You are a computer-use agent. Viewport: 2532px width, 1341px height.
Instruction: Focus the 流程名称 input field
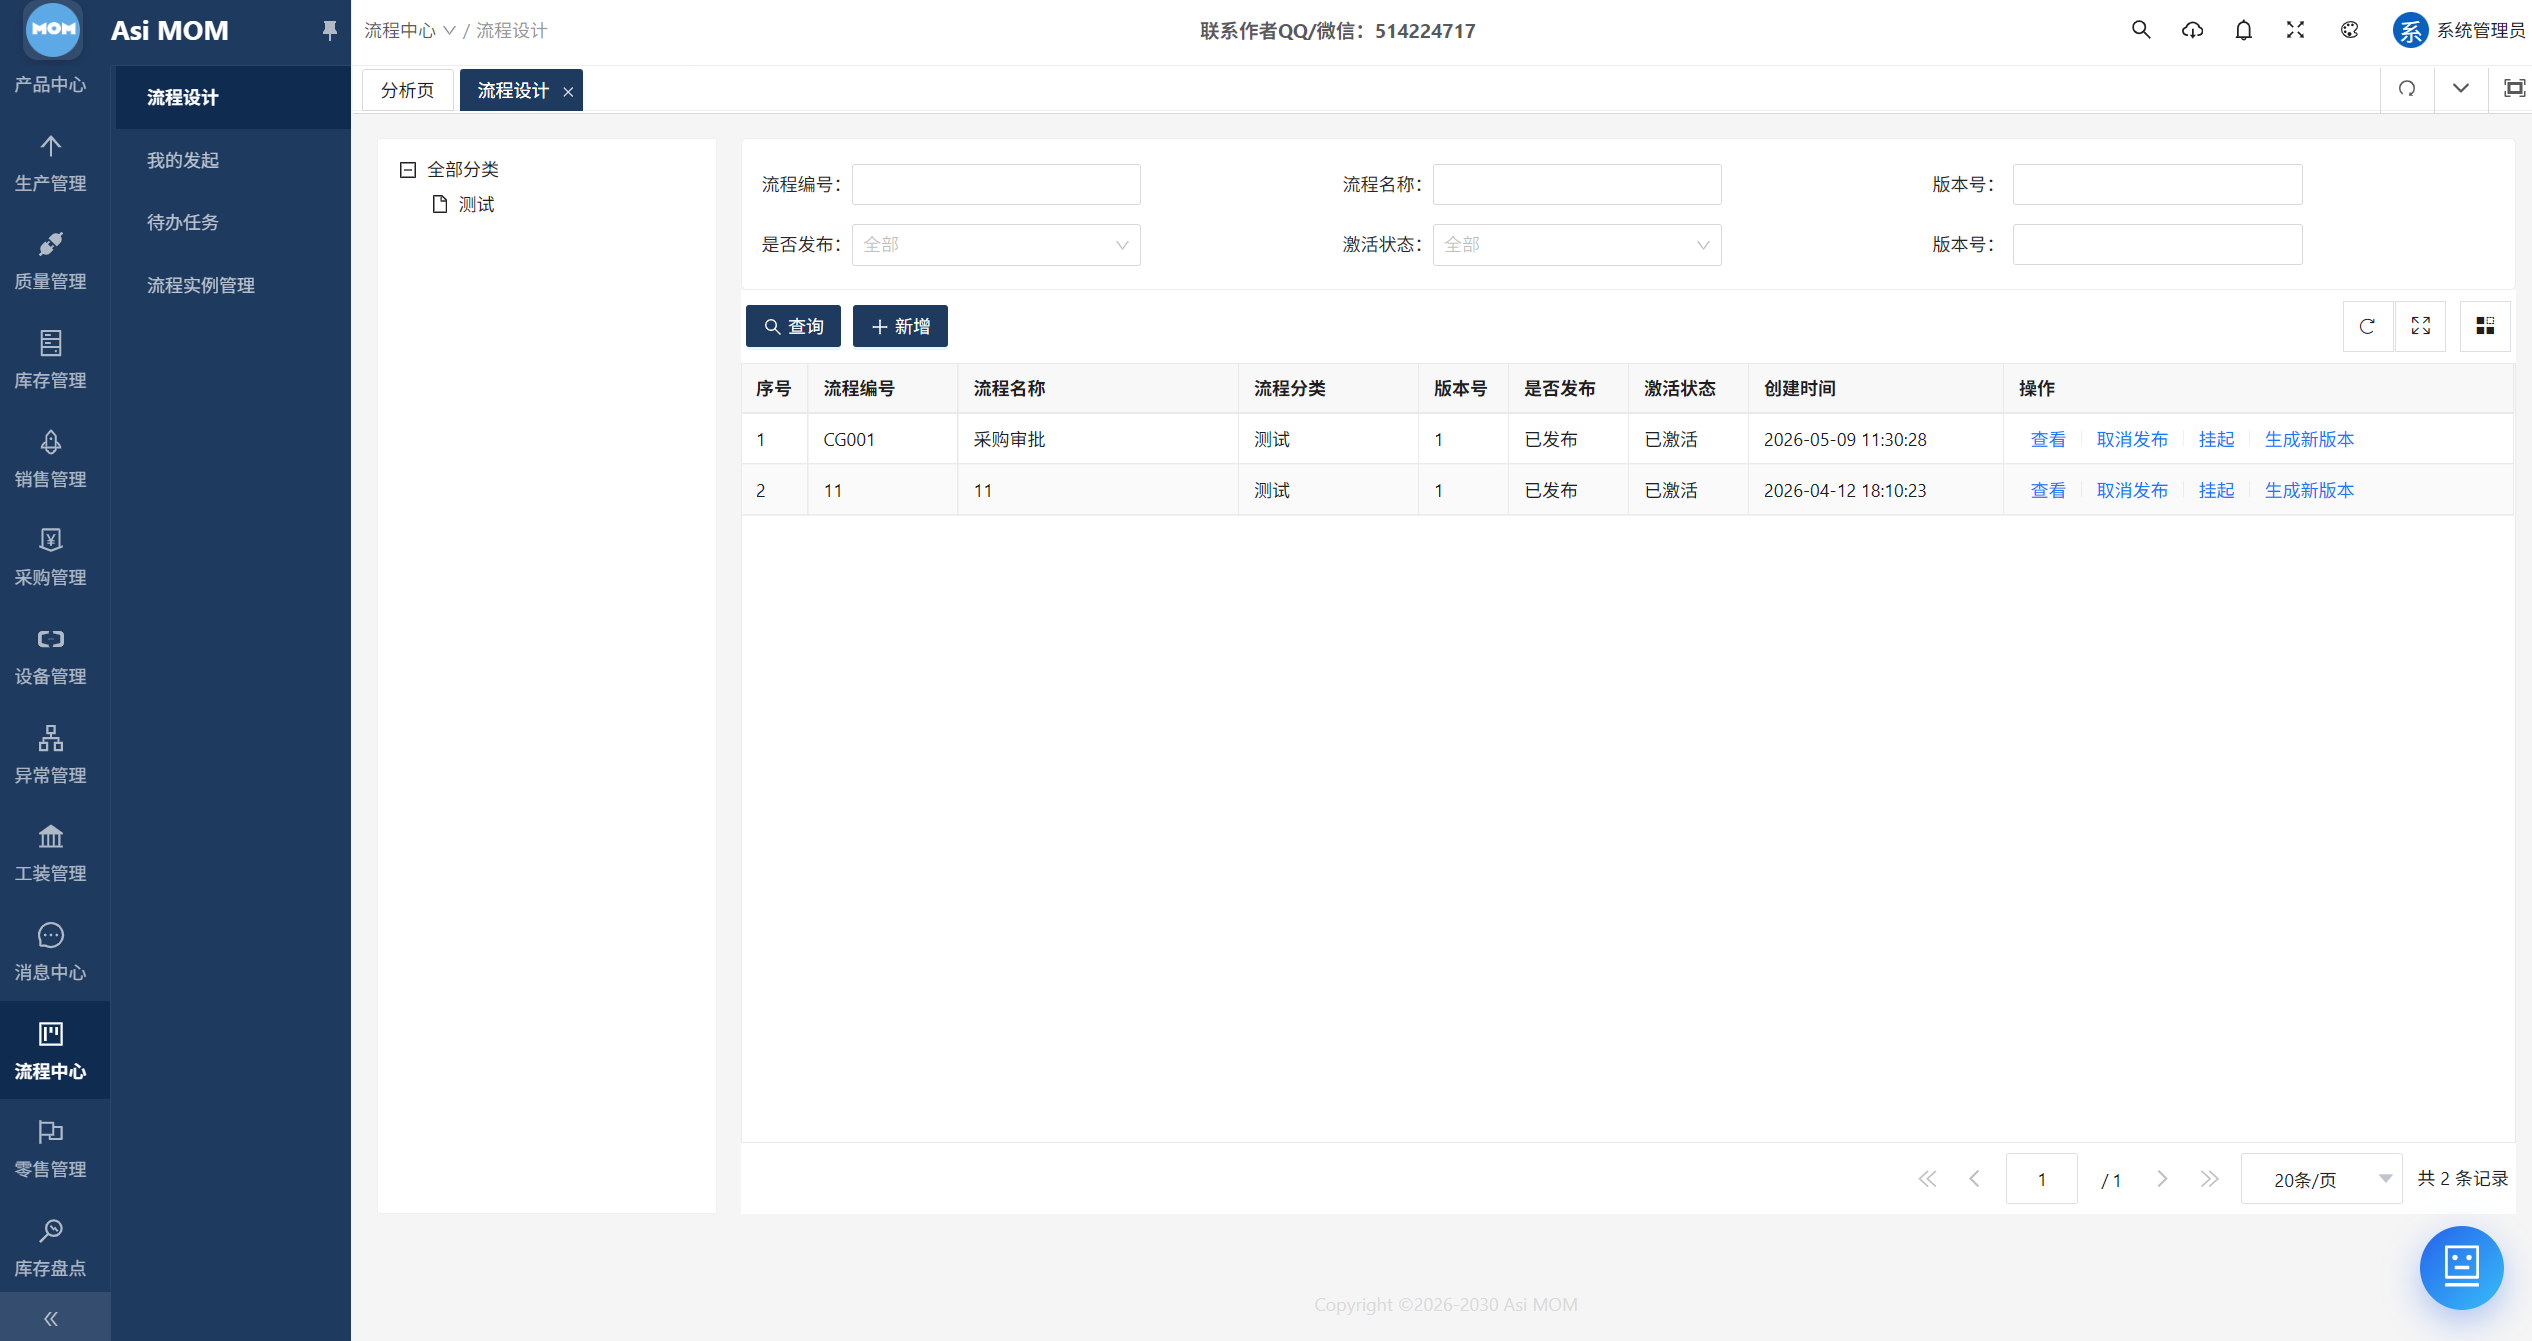tap(1576, 184)
